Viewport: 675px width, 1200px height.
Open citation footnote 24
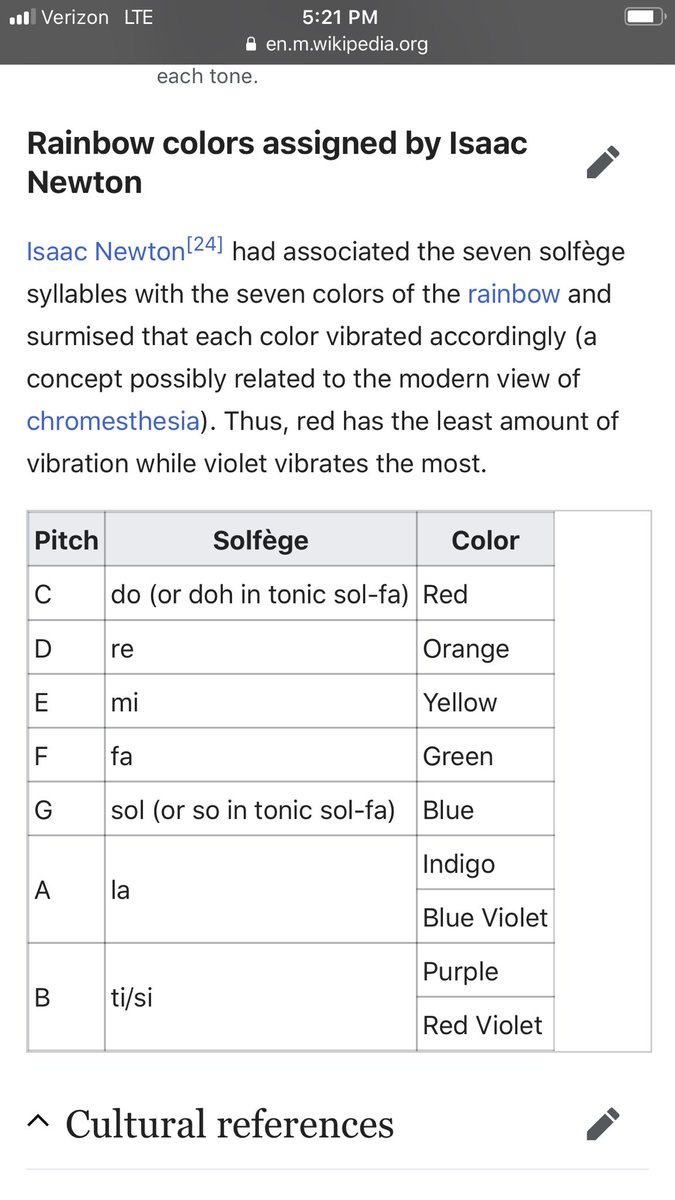204,246
